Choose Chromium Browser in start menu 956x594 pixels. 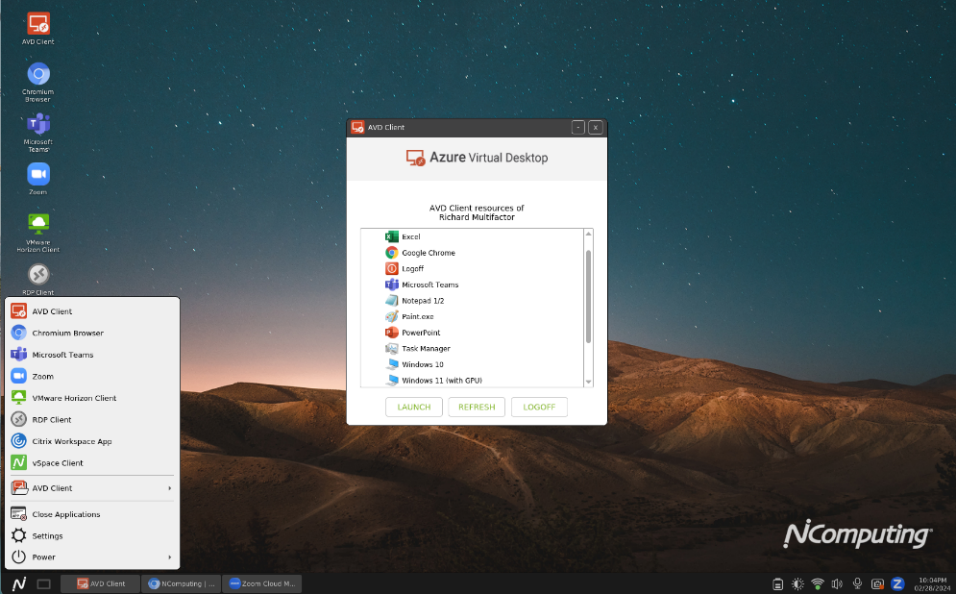pyautogui.click(x=93, y=333)
